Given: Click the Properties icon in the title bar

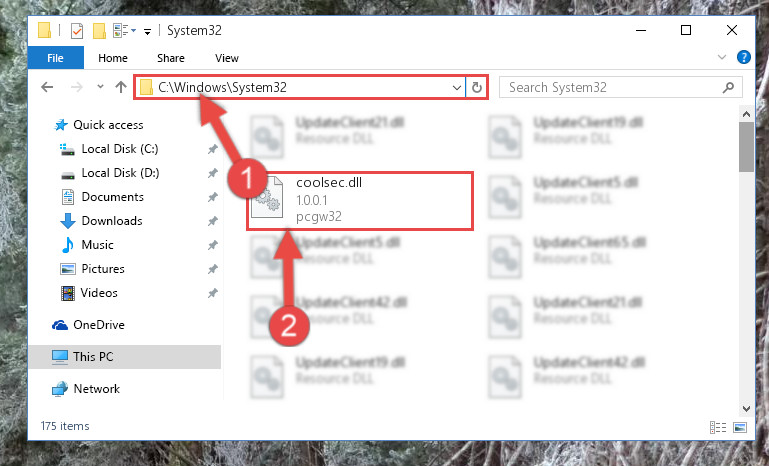Looking at the screenshot, I should pos(77,30).
